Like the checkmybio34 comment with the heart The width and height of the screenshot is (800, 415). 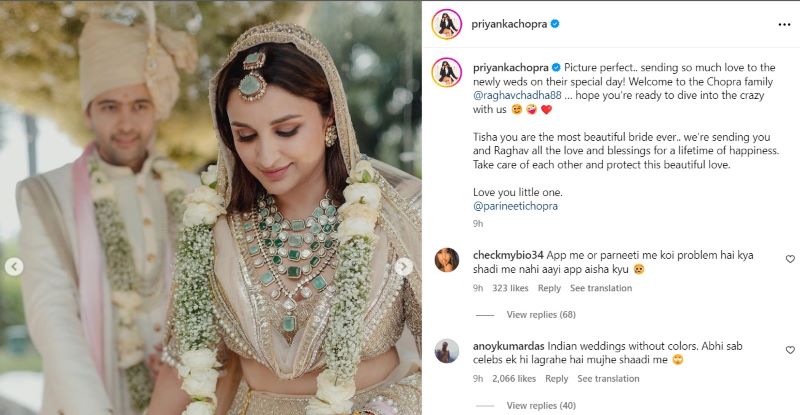pos(790,259)
